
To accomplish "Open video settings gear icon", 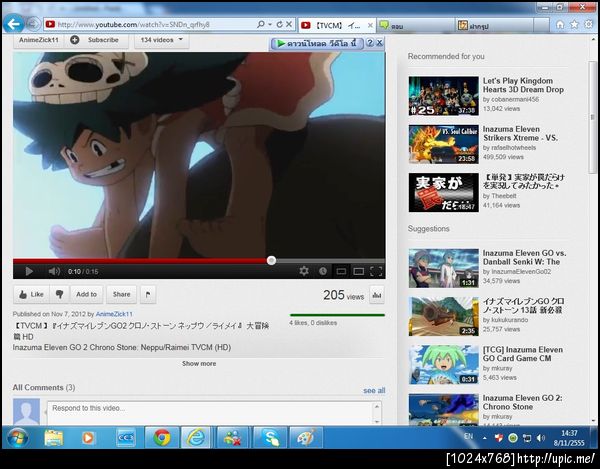I will click(304, 271).
